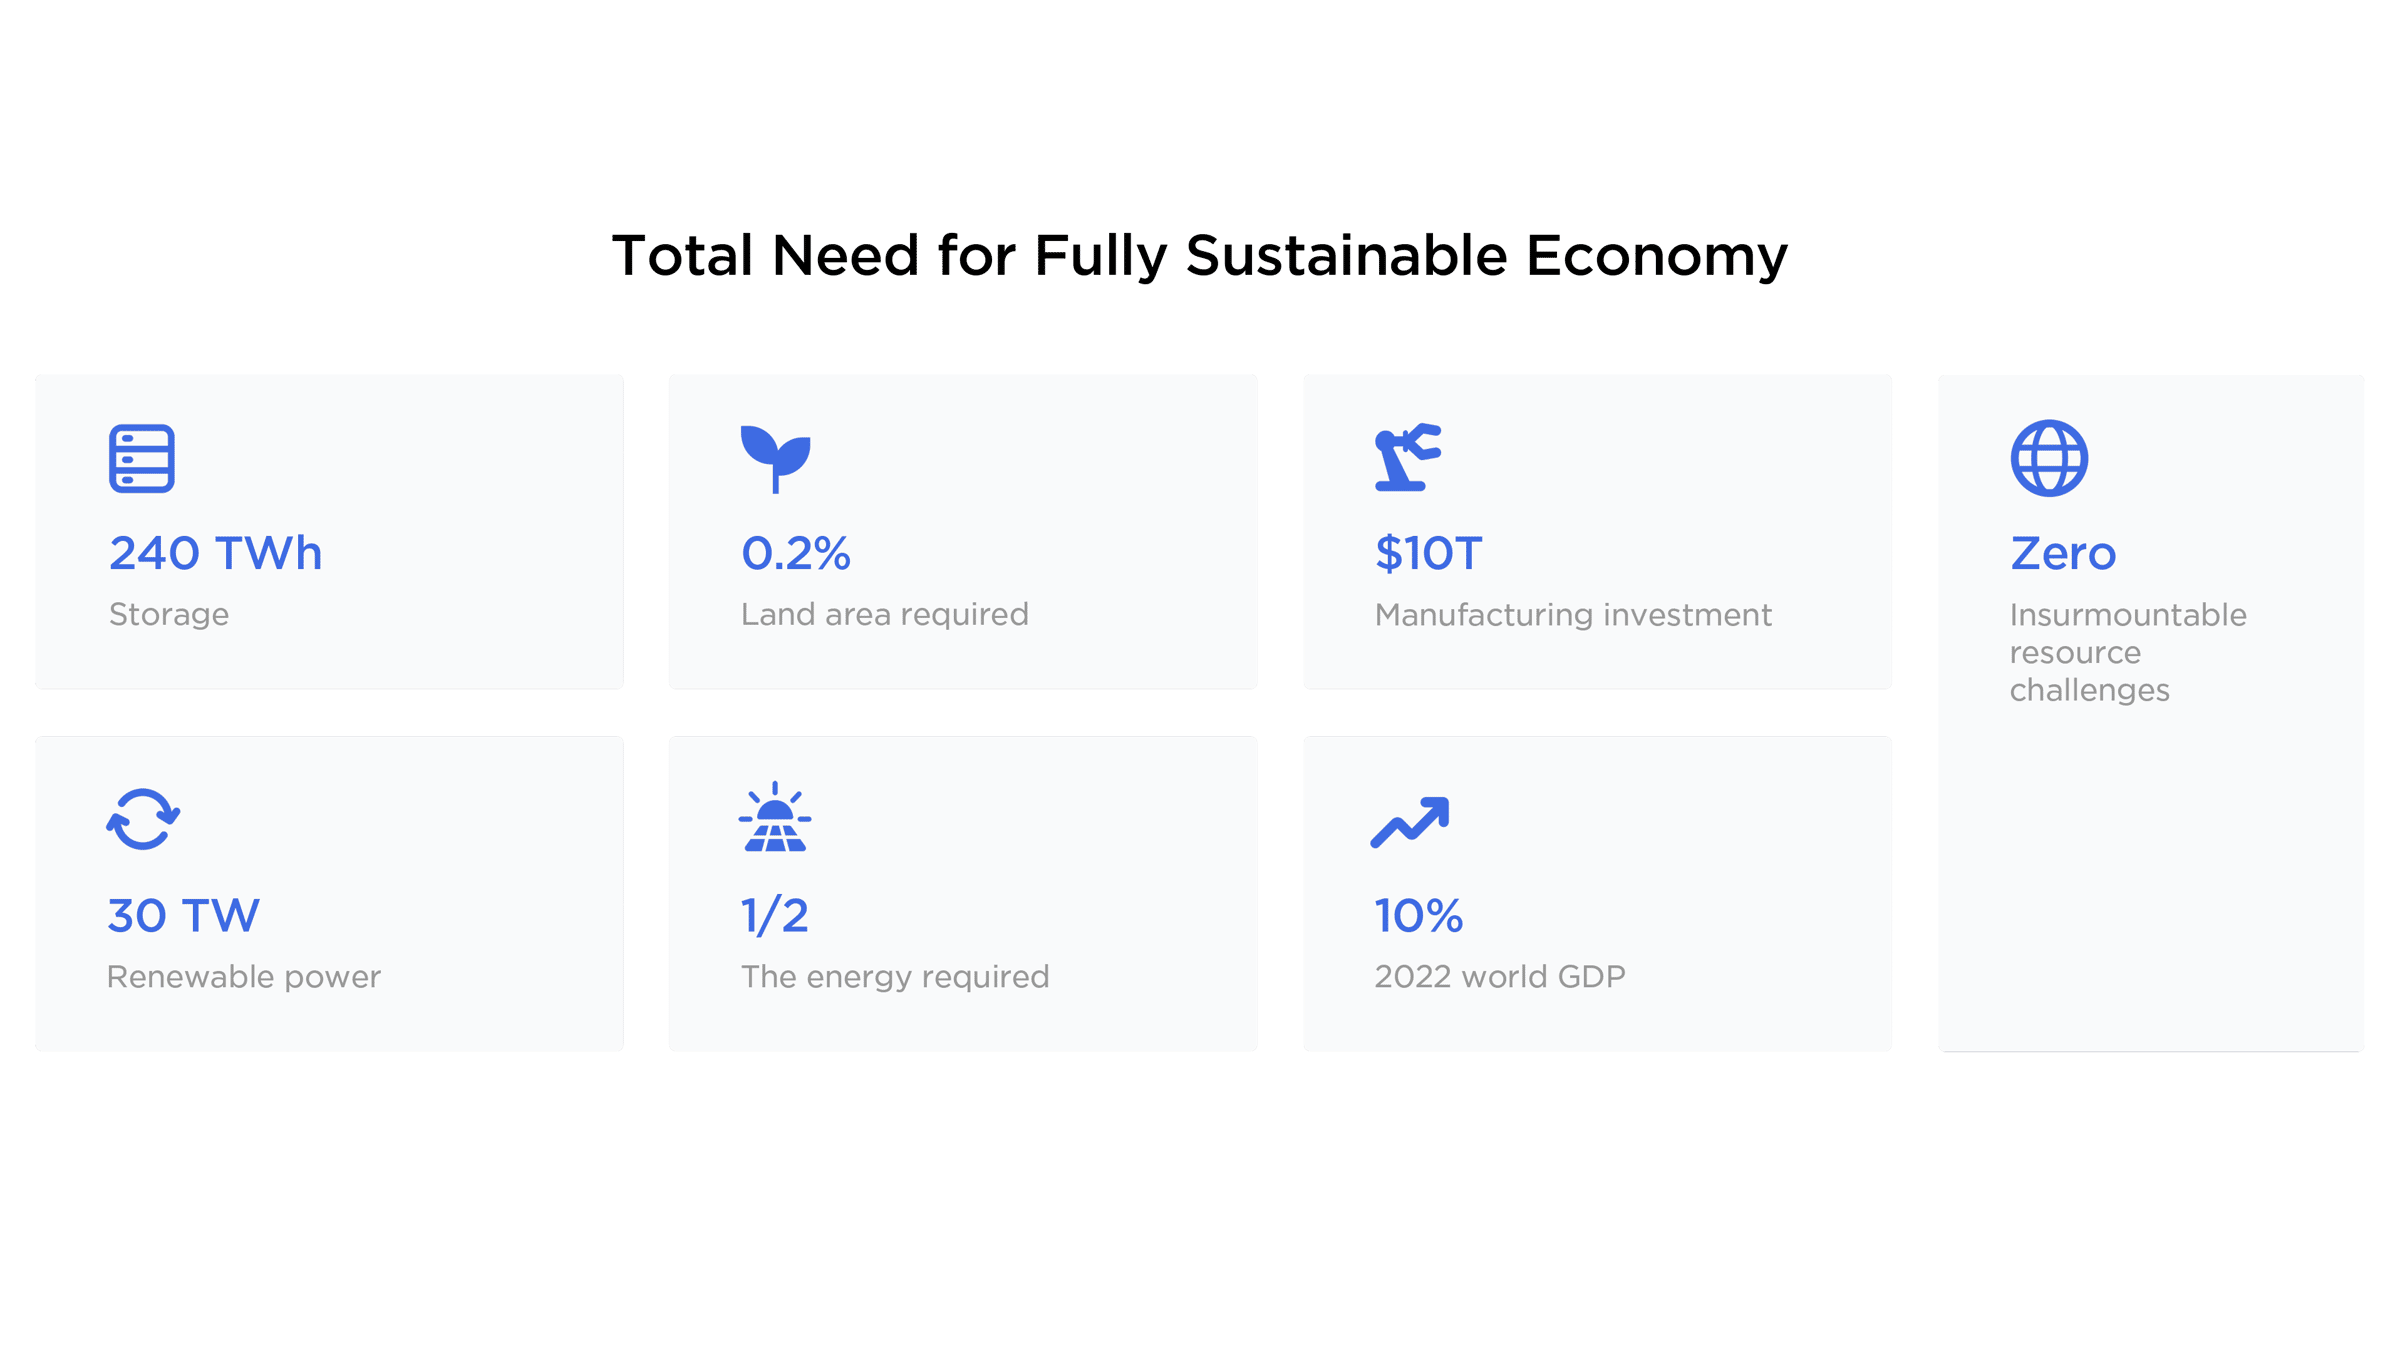Click the Land area required caption
The image size is (2400, 1351).
point(884,614)
